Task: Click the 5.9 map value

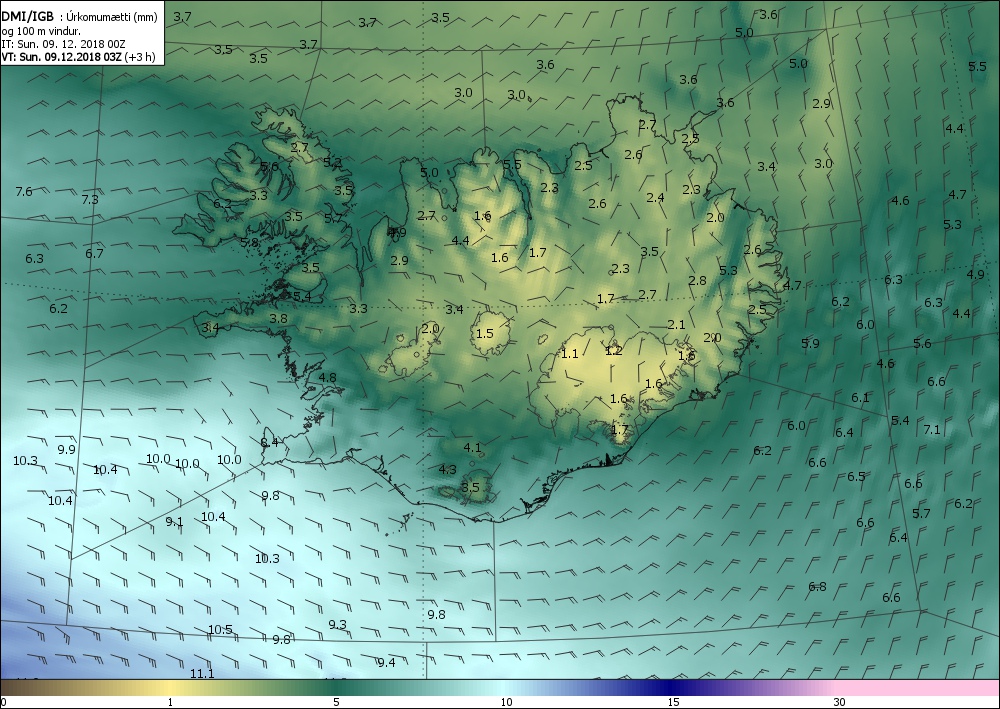Action: tap(810, 343)
